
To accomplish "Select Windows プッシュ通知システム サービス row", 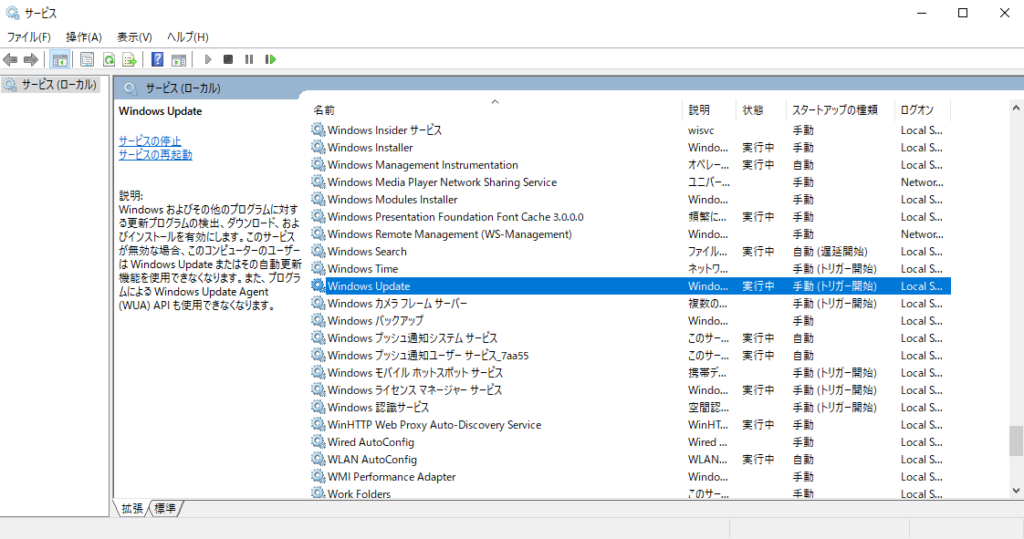I will (630, 338).
